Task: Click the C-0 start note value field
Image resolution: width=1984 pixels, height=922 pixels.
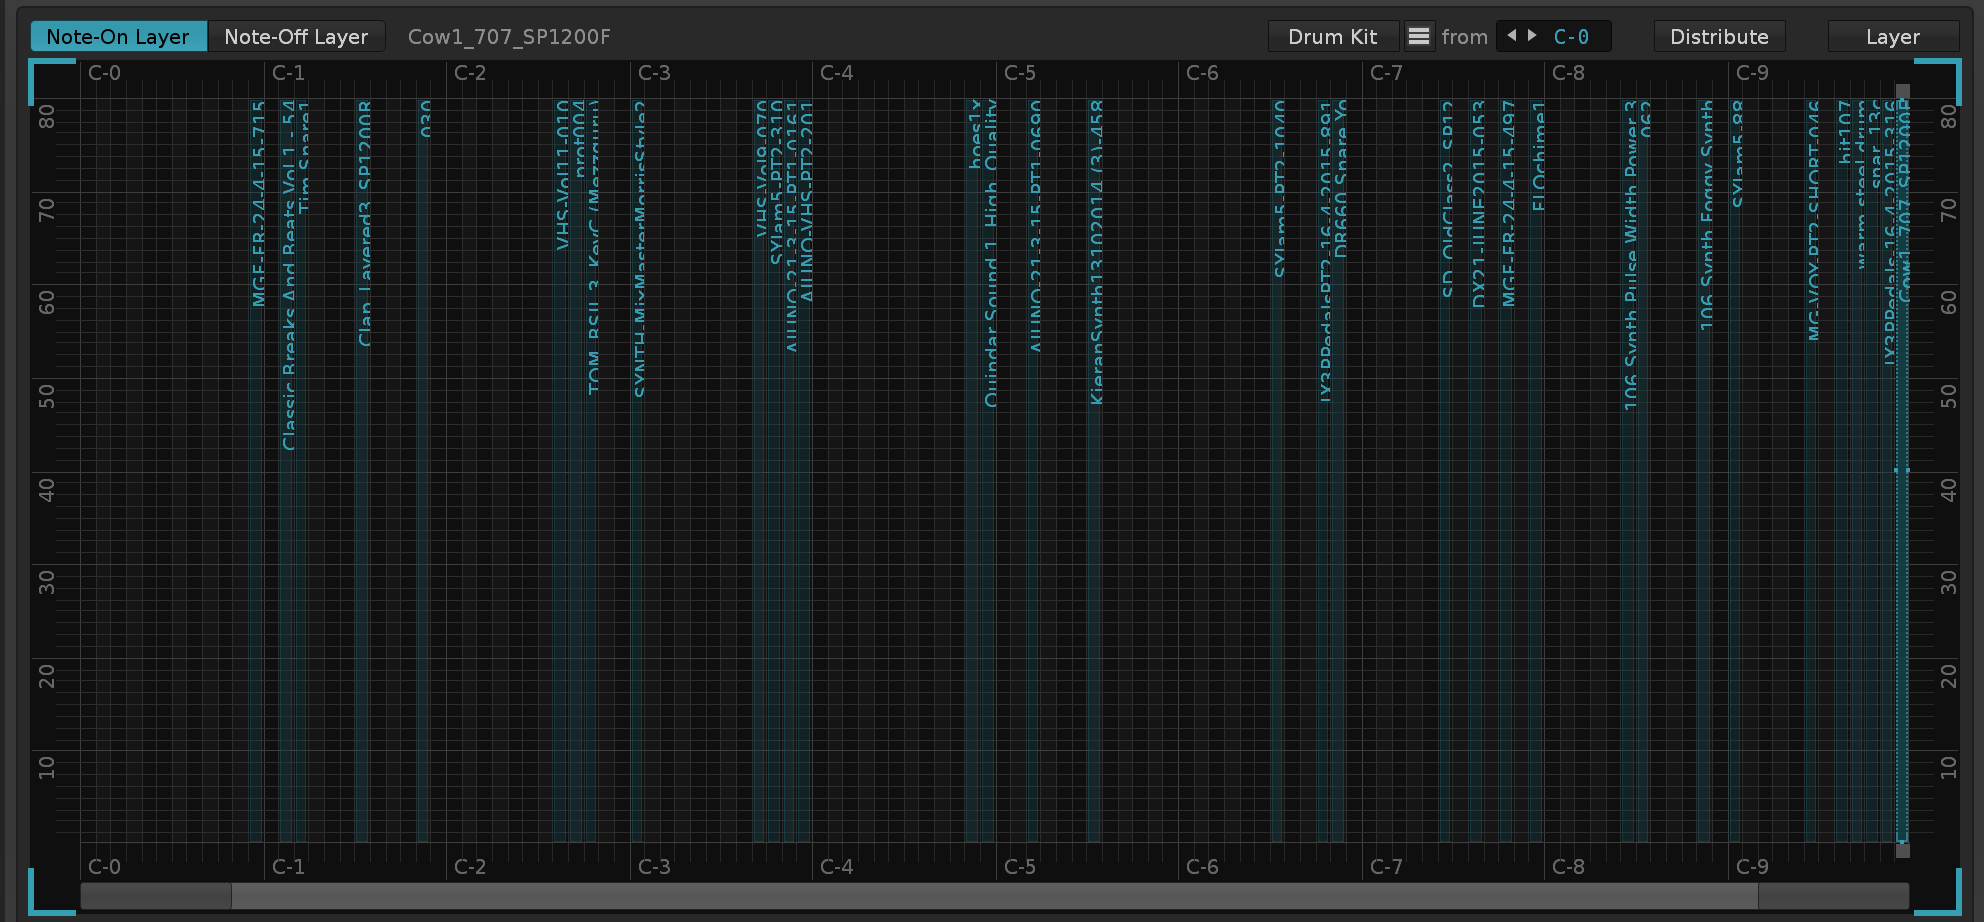Action: tap(1571, 37)
